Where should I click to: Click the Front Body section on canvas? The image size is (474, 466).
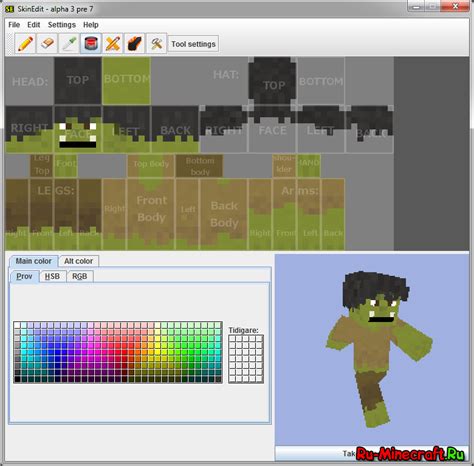tap(151, 214)
